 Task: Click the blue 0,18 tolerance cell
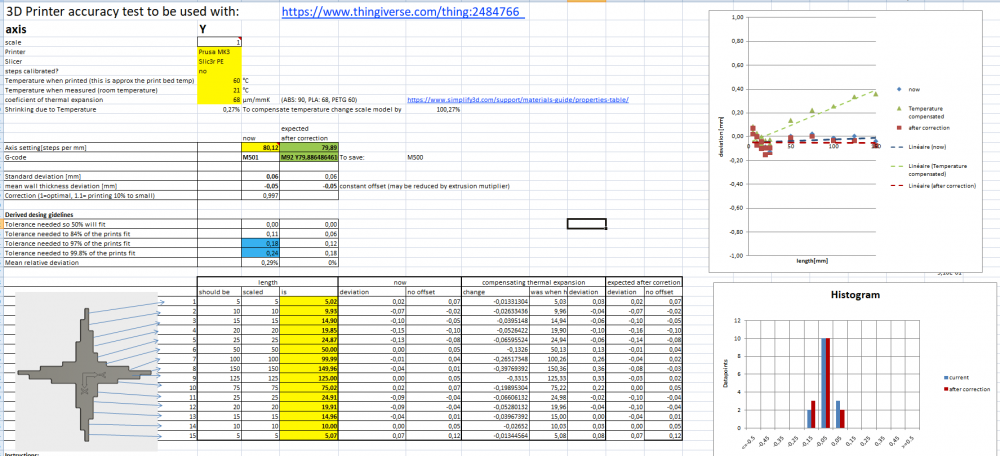260,244
